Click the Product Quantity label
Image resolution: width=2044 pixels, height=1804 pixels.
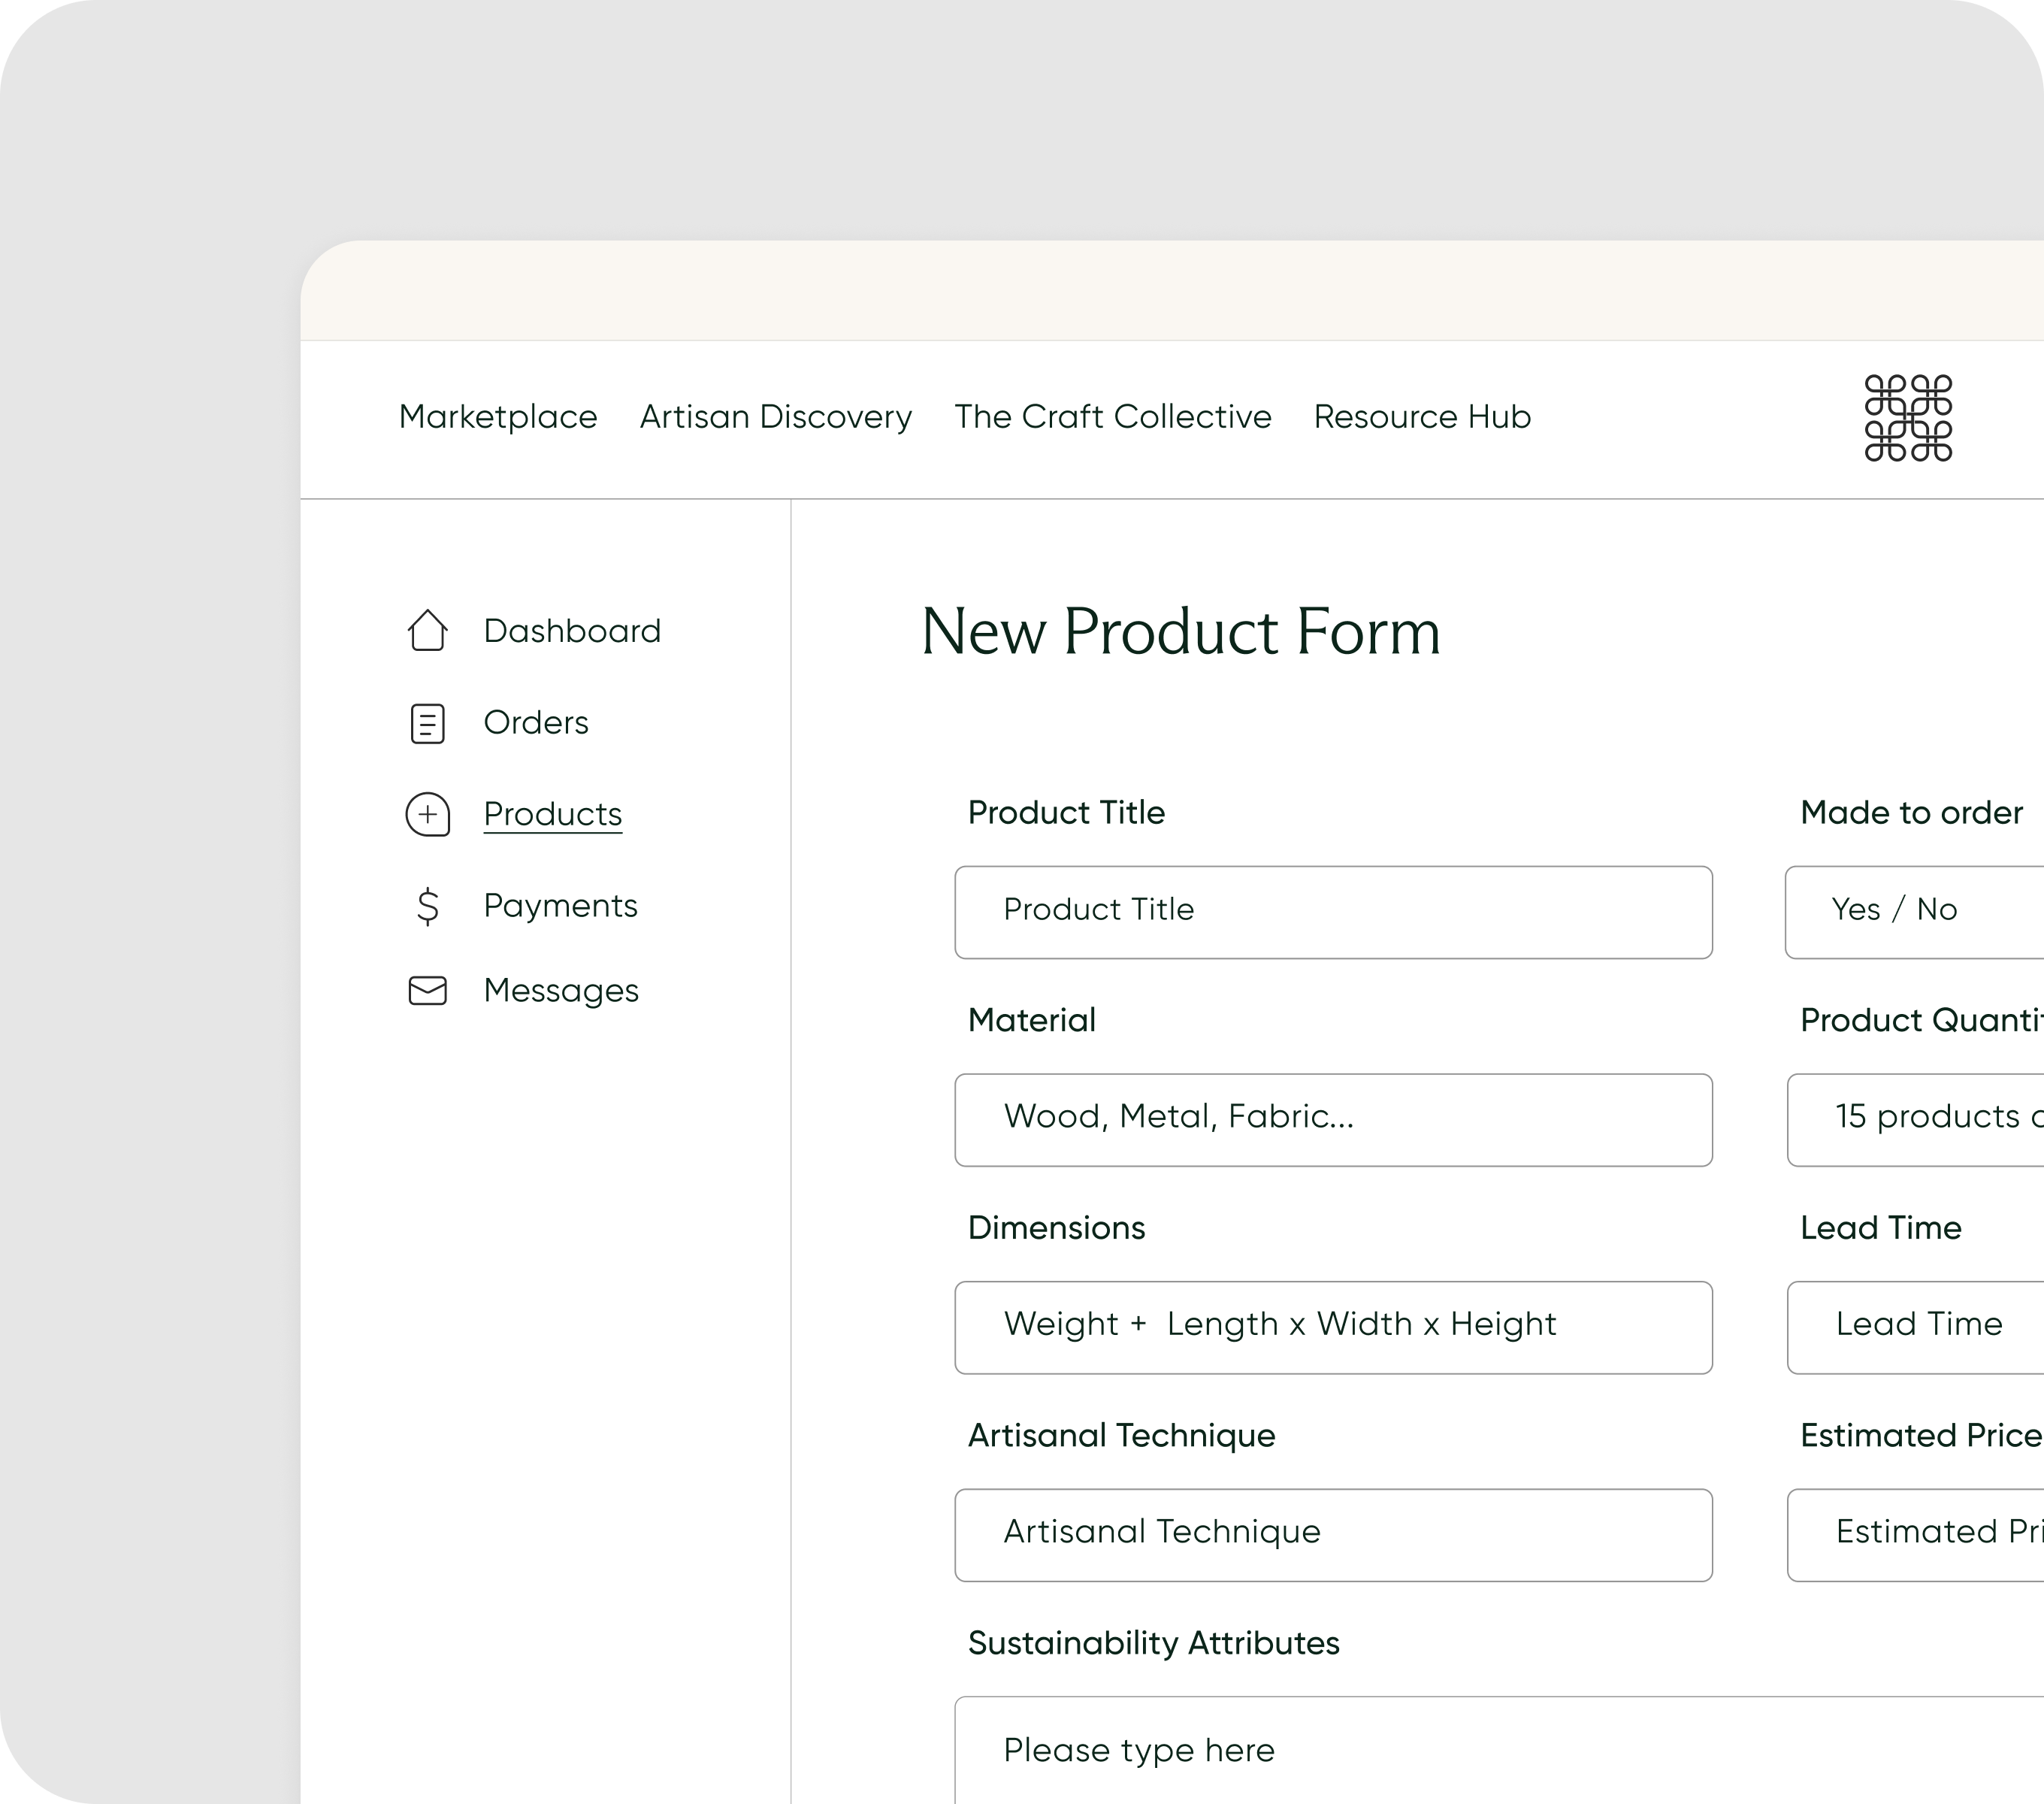coord(1921,1020)
